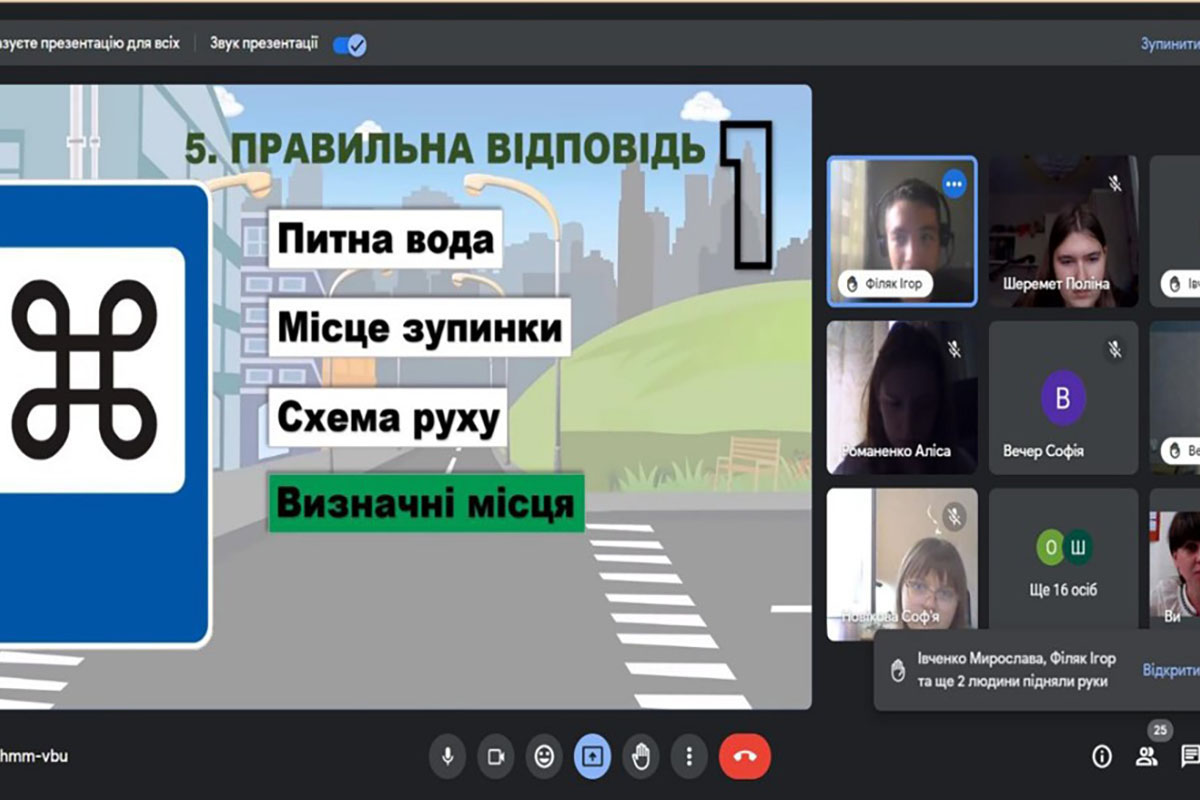Click the muted mic icon on Романенко Аліса
Viewport: 1200px width, 800px height.
(954, 349)
